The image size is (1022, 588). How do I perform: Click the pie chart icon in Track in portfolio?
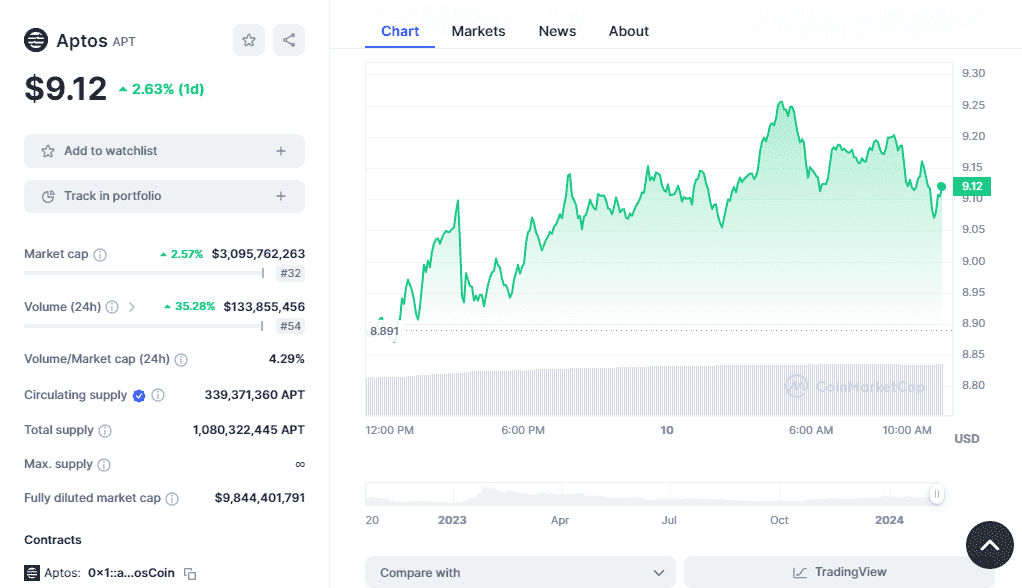click(x=48, y=196)
